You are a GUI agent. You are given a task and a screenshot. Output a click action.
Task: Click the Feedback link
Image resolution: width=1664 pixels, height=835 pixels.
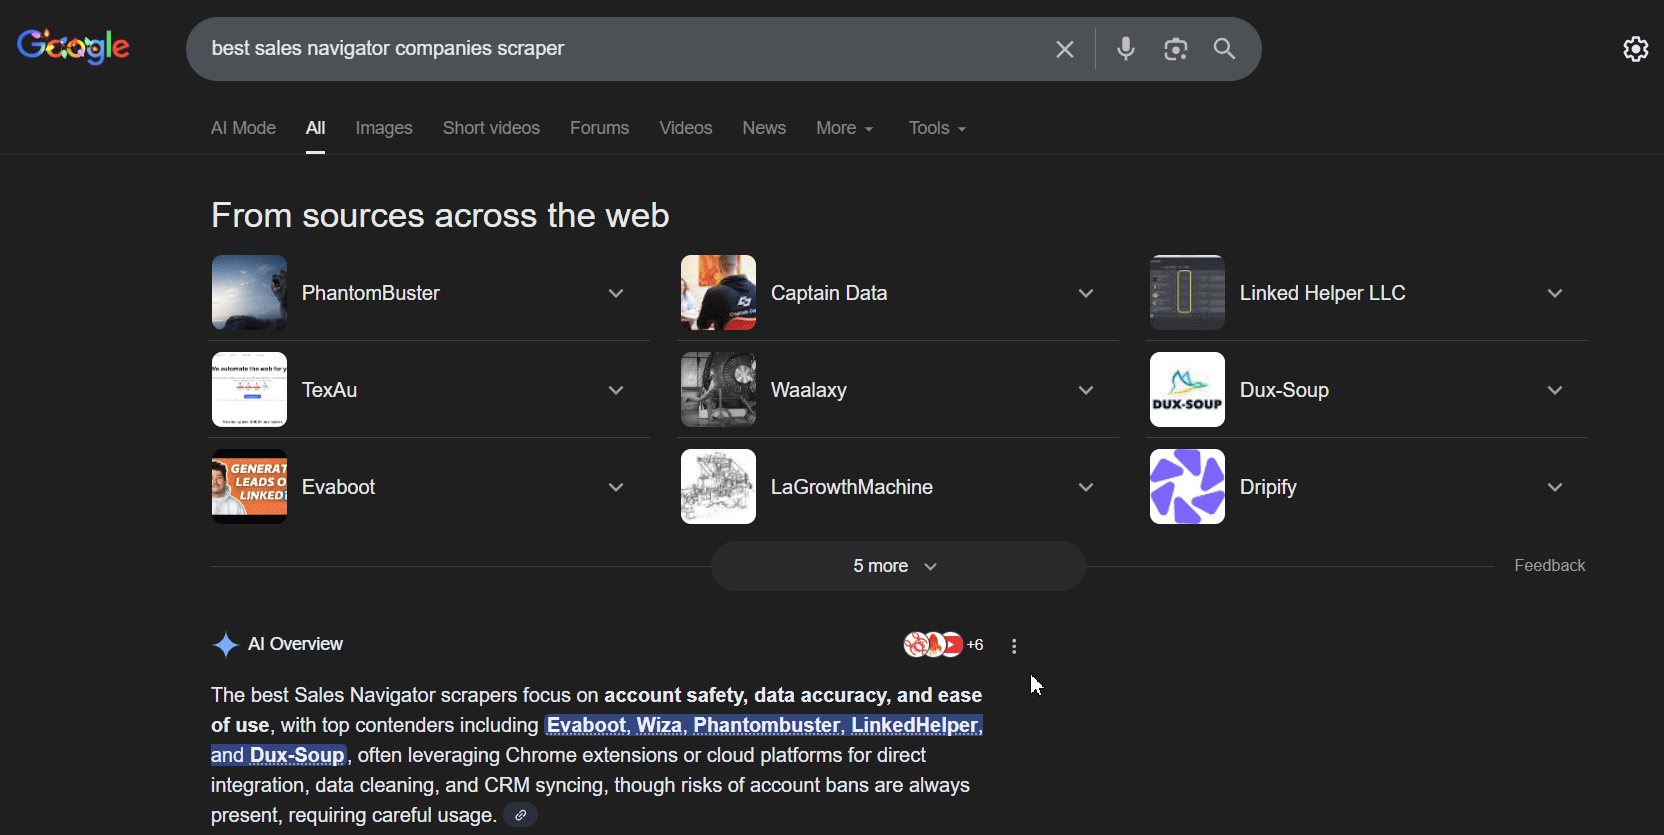tap(1549, 565)
